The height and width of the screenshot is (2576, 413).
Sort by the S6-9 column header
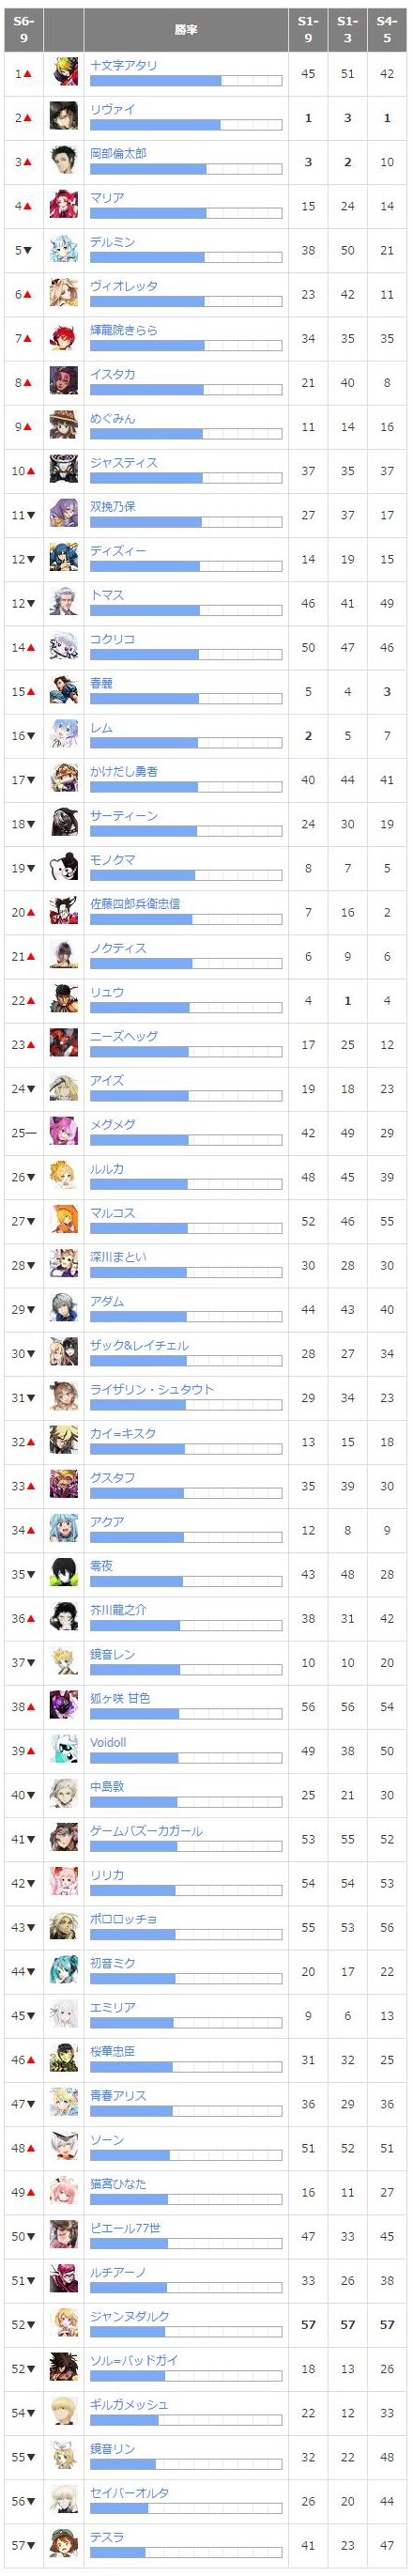click(23, 30)
